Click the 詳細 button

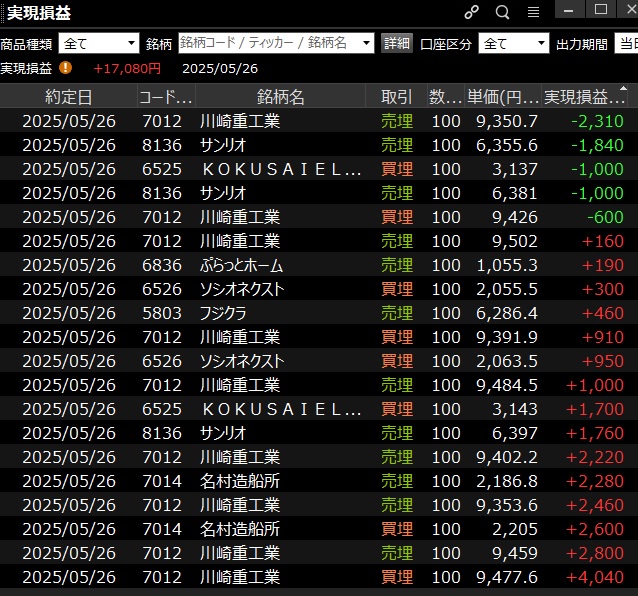tap(397, 43)
